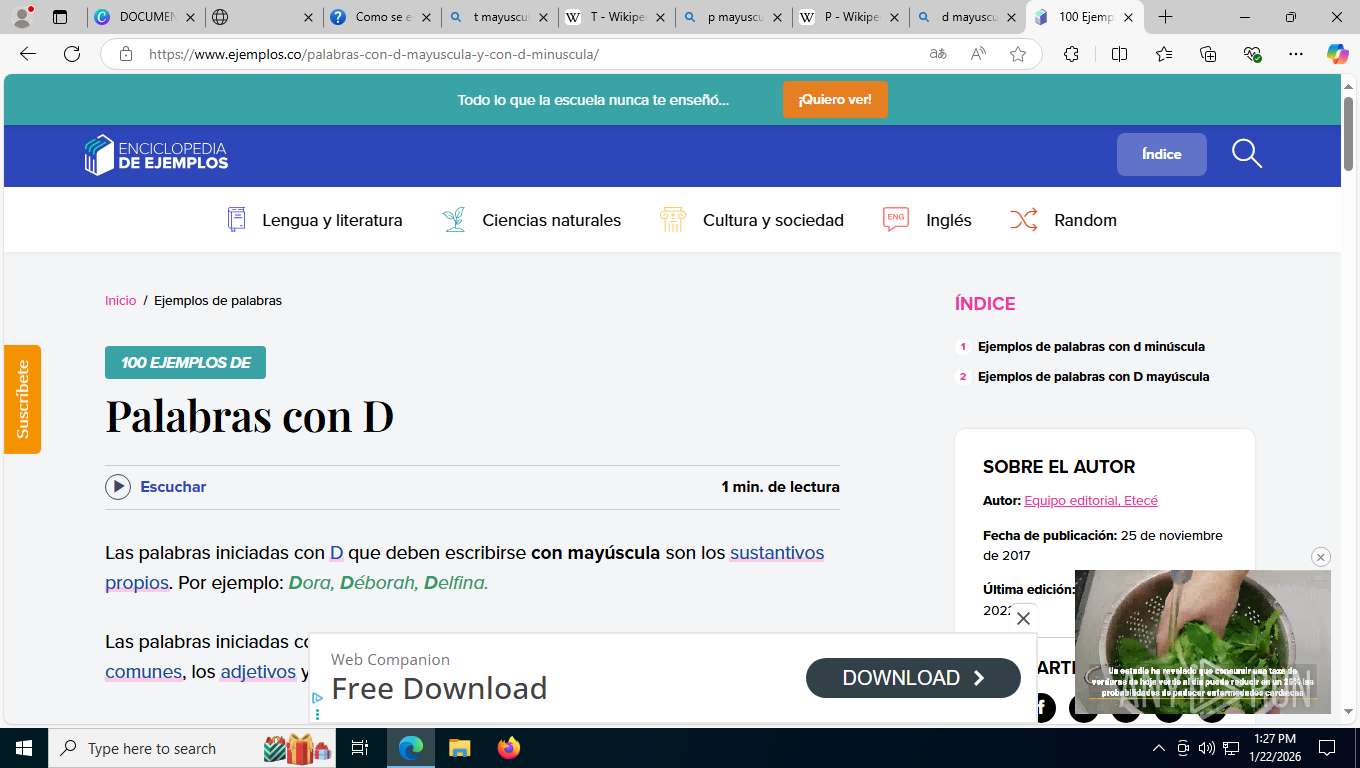Click the Suscríbete side tab
This screenshot has height=768, width=1360.
[x=22, y=399]
